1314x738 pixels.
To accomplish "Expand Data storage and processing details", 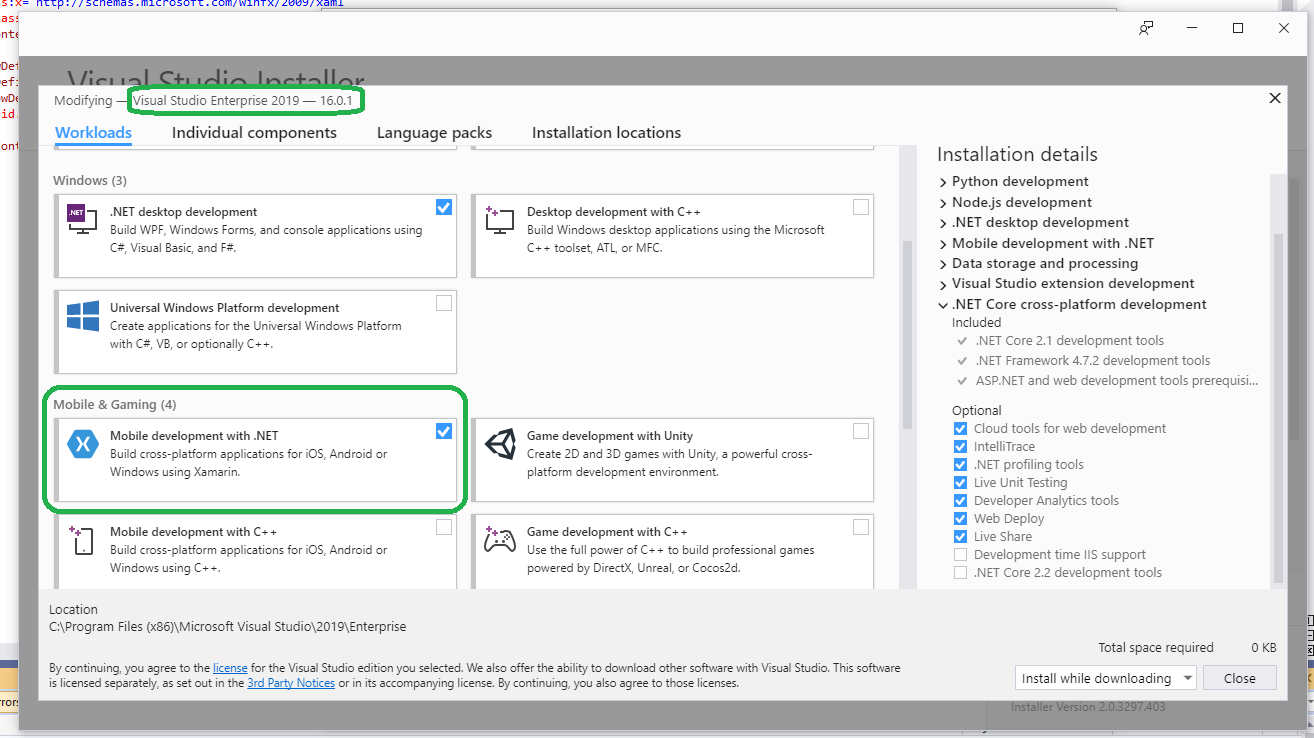I will click(943, 264).
